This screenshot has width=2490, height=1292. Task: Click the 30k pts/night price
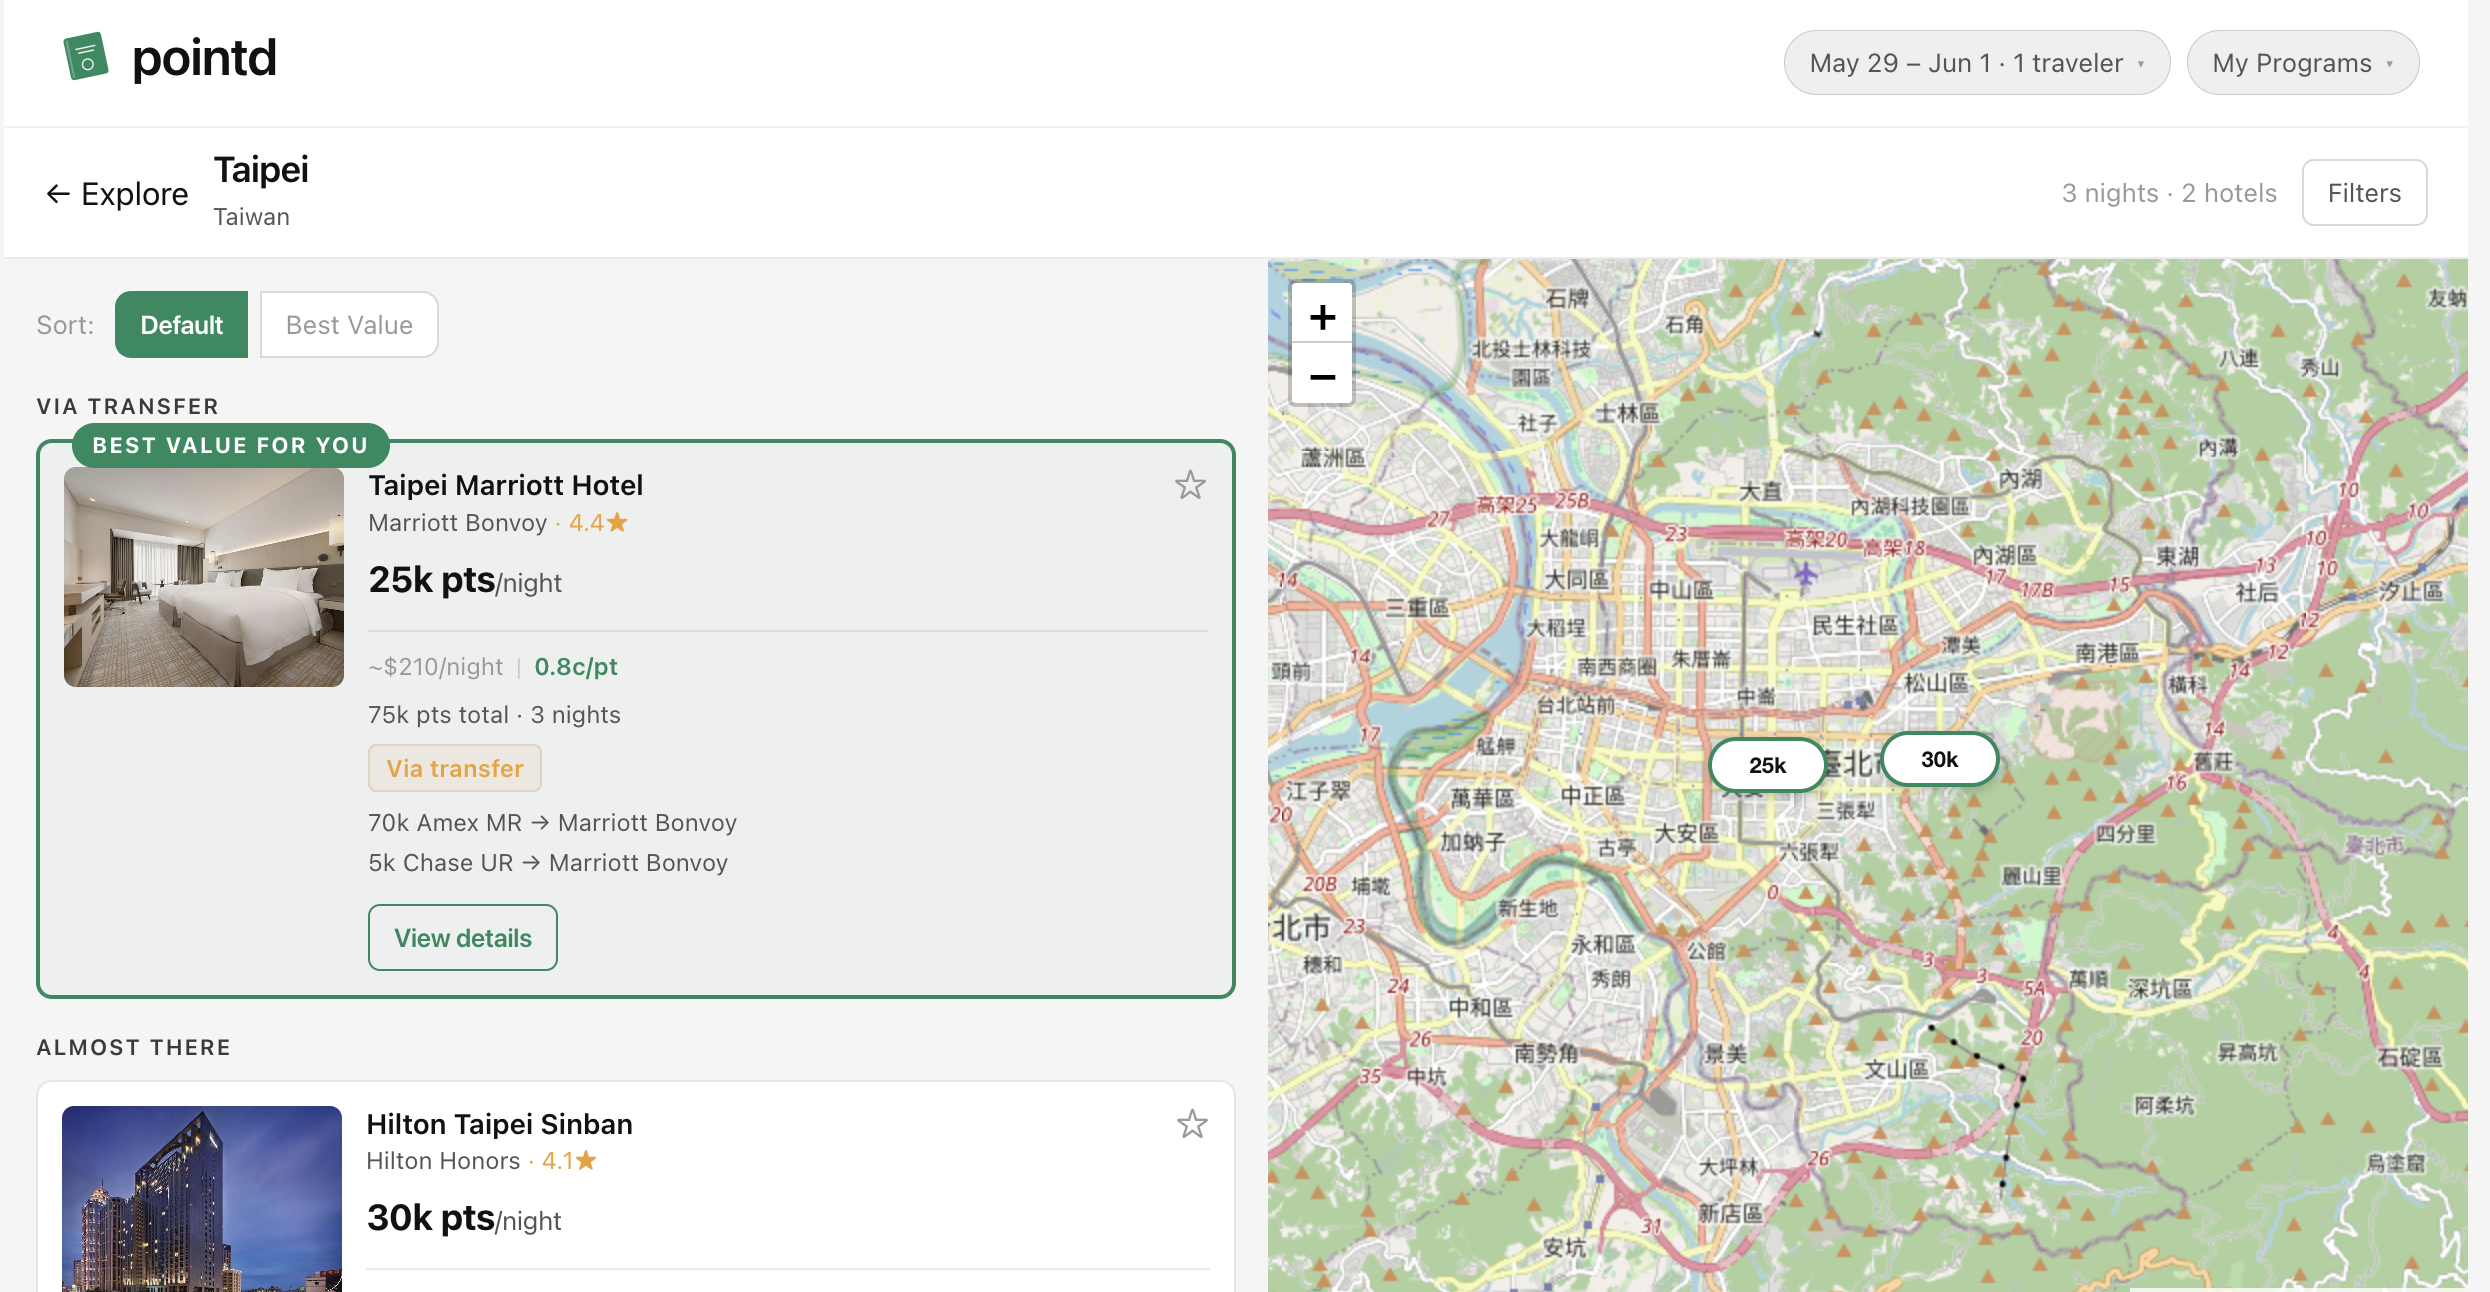pyautogui.click(x=464, y=1218)
